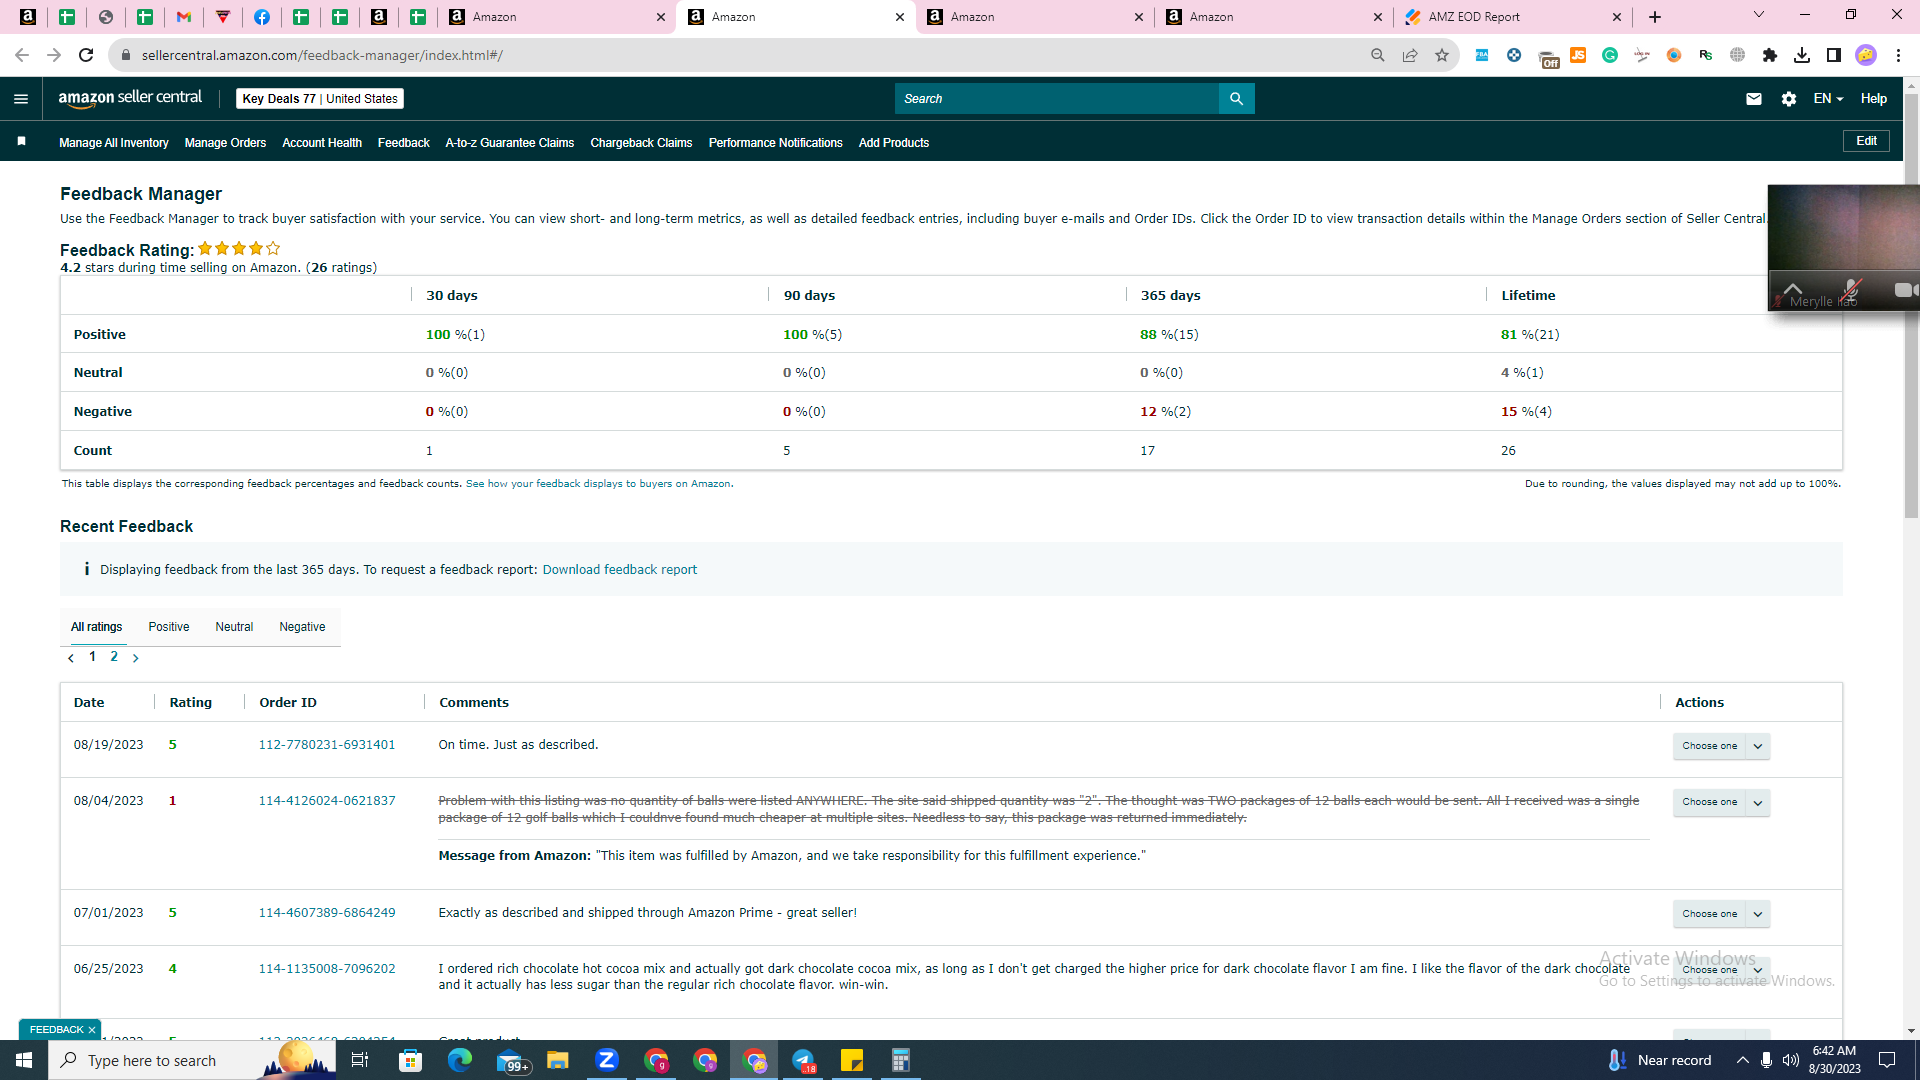The width and height of the screenshot is (1920, 1080).
Task: Go back using browser back arrow
Action: coord(22,55)
